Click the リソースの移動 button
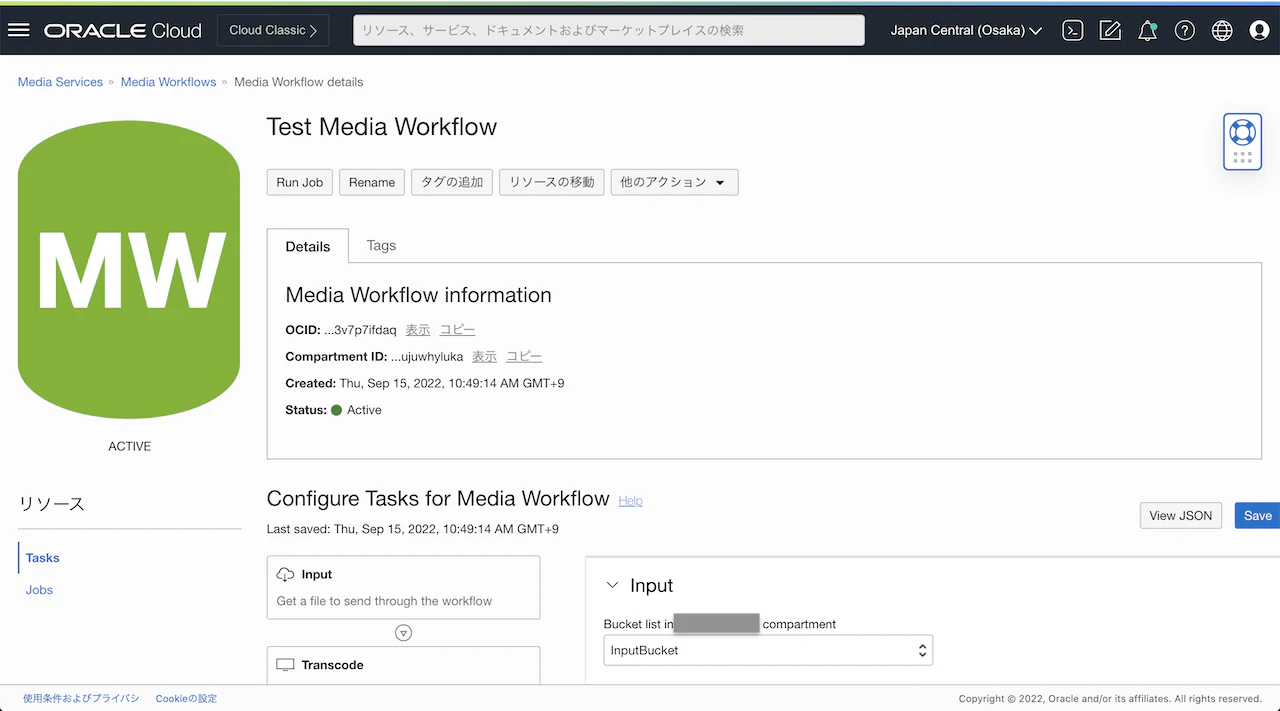The height and width of the screenshot is (711, 1280). point(552,182)
